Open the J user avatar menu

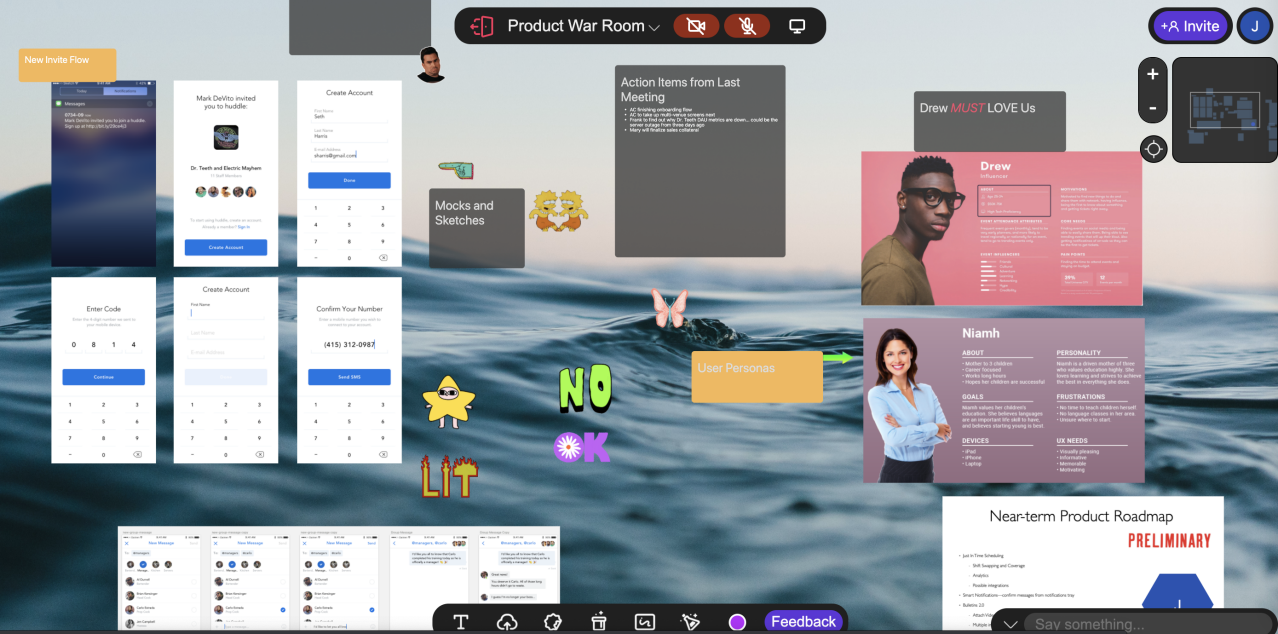1254,26
